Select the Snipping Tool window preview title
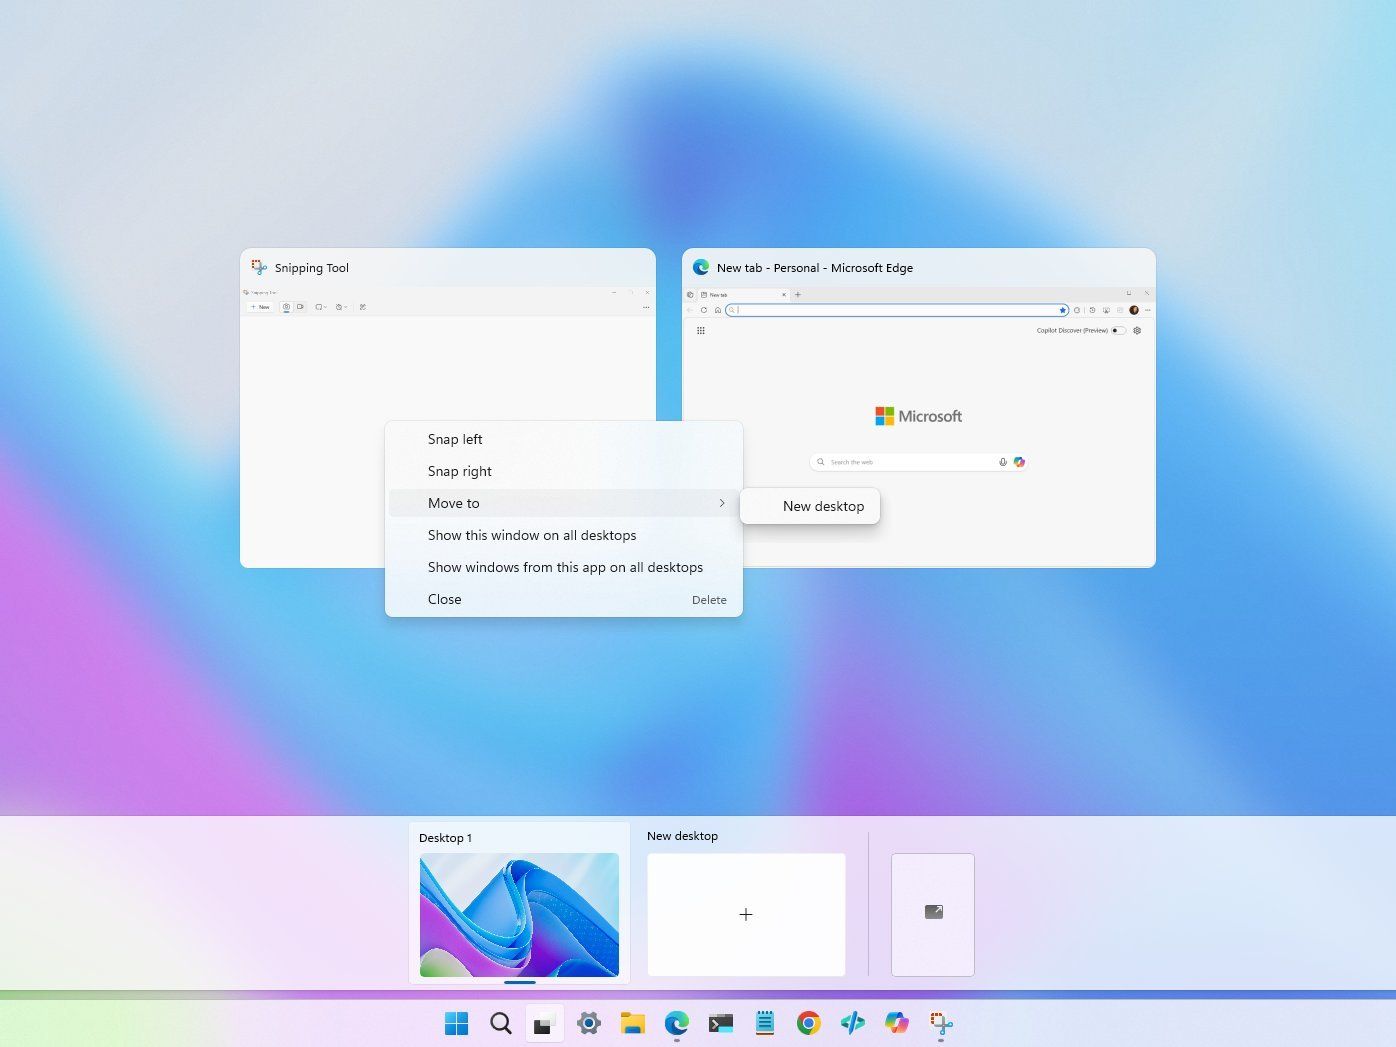1396x1047 pixels. click(x=312, y=268)
